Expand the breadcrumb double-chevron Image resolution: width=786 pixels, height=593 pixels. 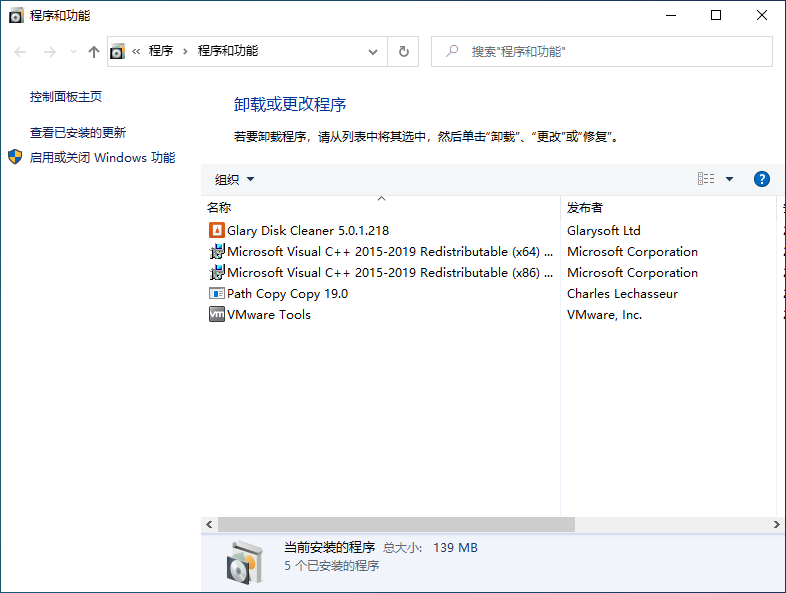[x=136, y=51]
